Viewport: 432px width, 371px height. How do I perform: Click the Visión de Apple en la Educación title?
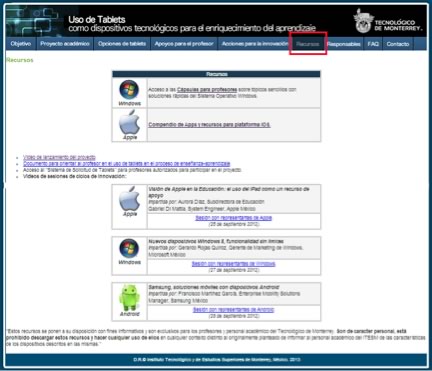point(229,192)
